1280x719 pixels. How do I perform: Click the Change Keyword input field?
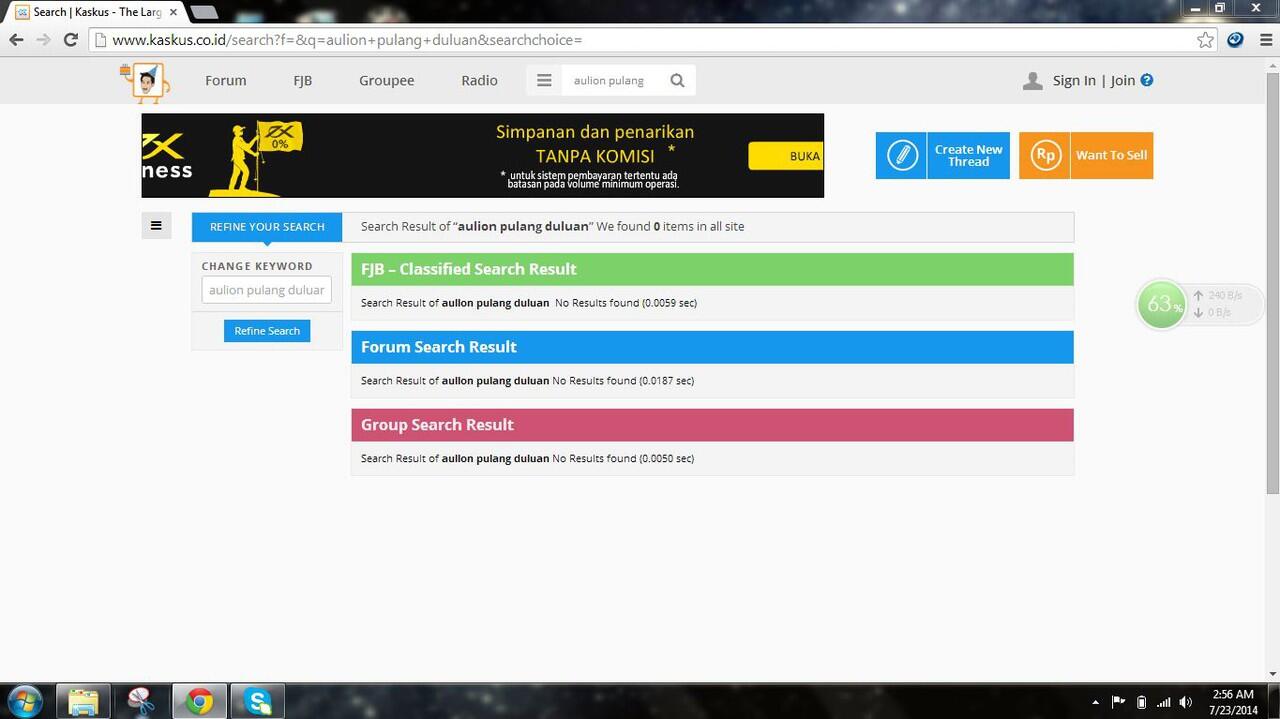(x=266, y=290)
